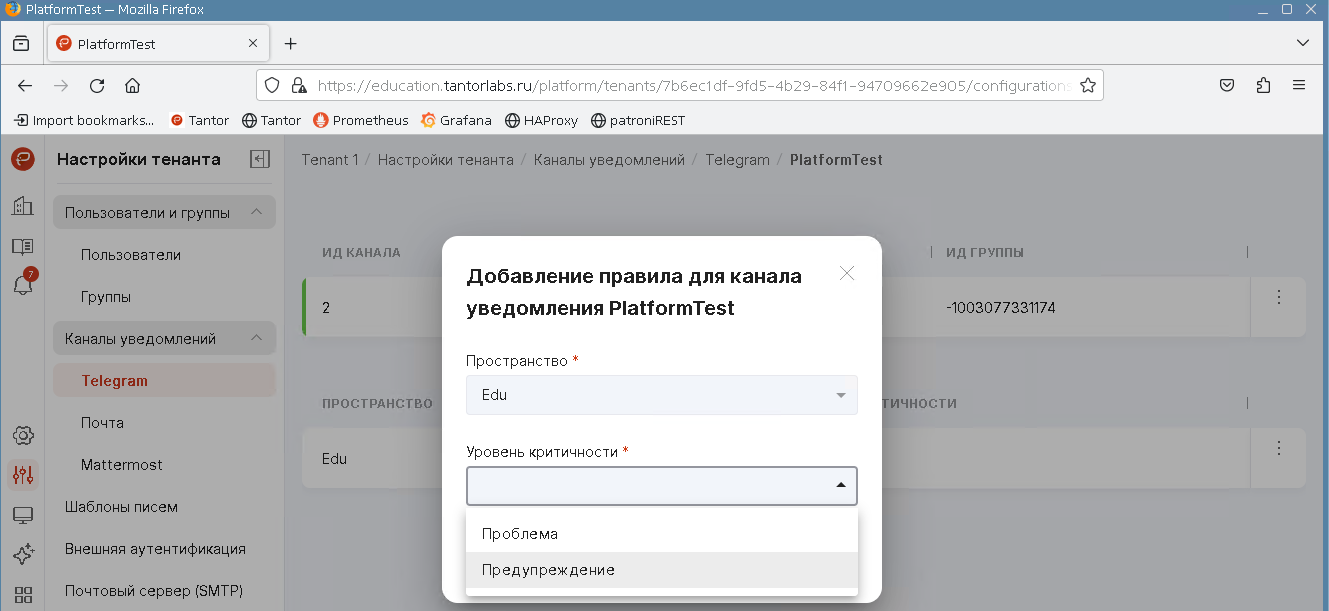Open the tenant settings sliders icon
Screen dimensions: 1329x611
coord(23,474)
